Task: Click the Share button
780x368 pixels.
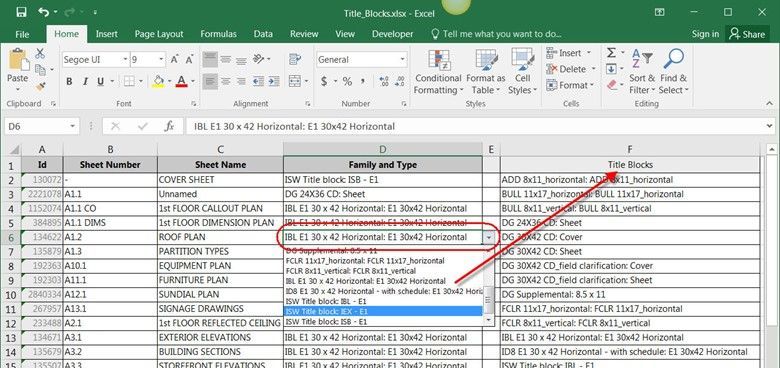Action: pyautogui.click(x=746, y=34)
